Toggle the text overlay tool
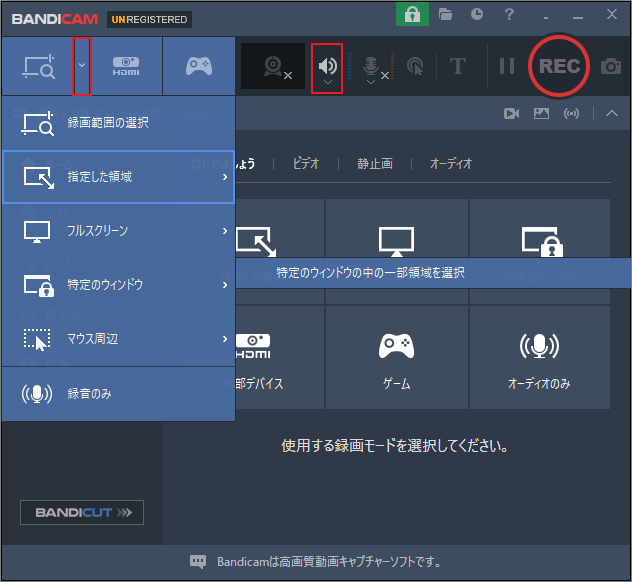This screenshot has width=632, height=582. pyautogui.click(x=458, y=66)
